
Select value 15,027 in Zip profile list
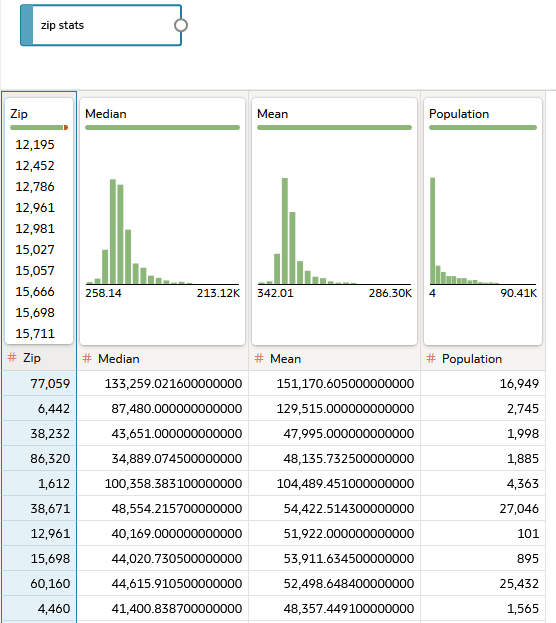click(x=35, y=250)
